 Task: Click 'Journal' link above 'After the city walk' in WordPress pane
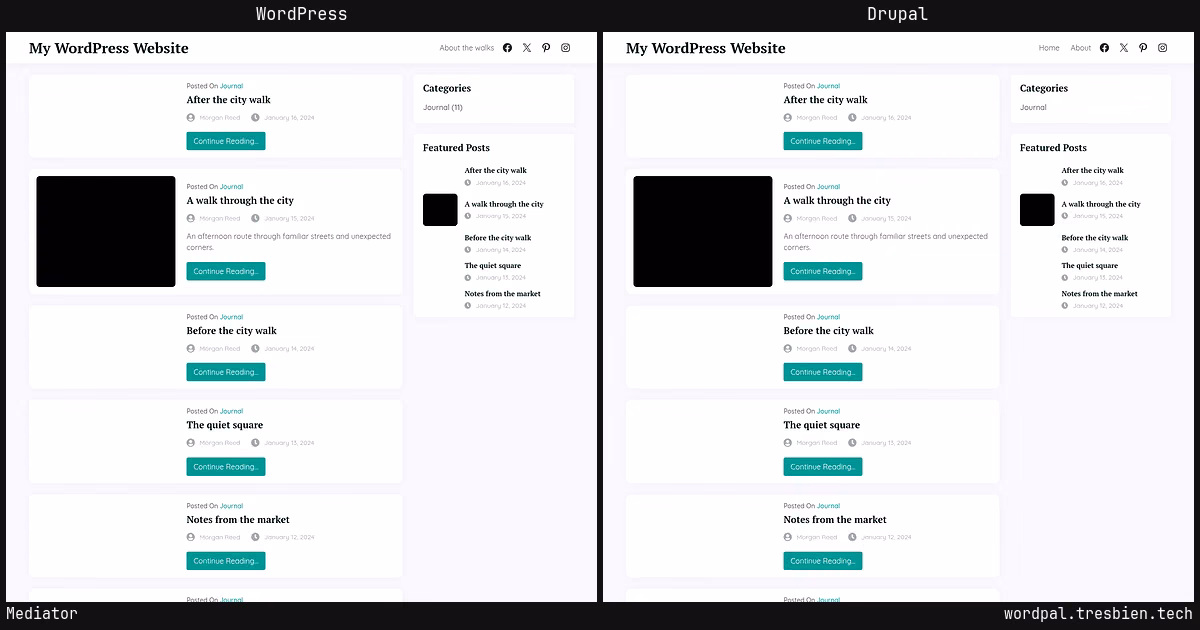(x=232, y=86)
